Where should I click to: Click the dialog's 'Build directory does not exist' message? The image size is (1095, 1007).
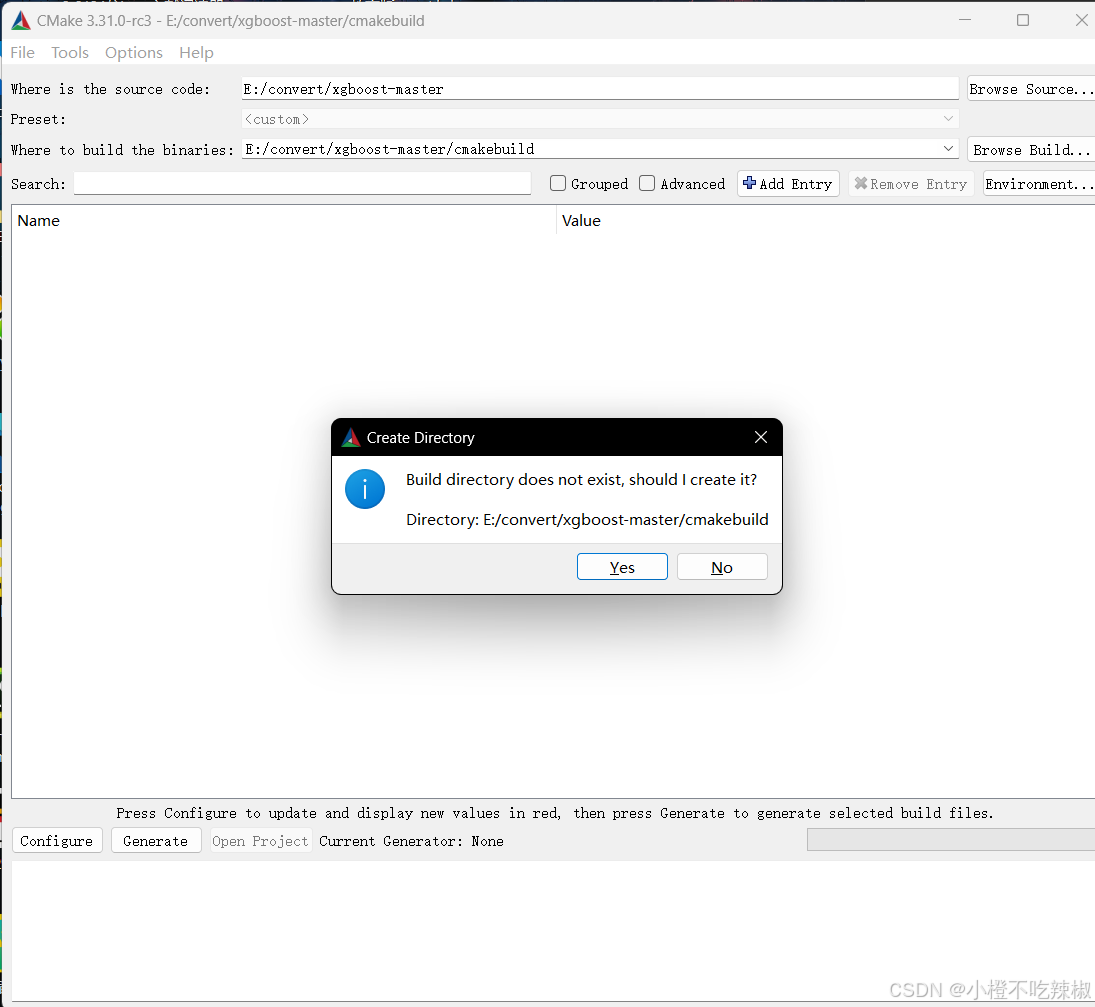[x=581, y=480]
